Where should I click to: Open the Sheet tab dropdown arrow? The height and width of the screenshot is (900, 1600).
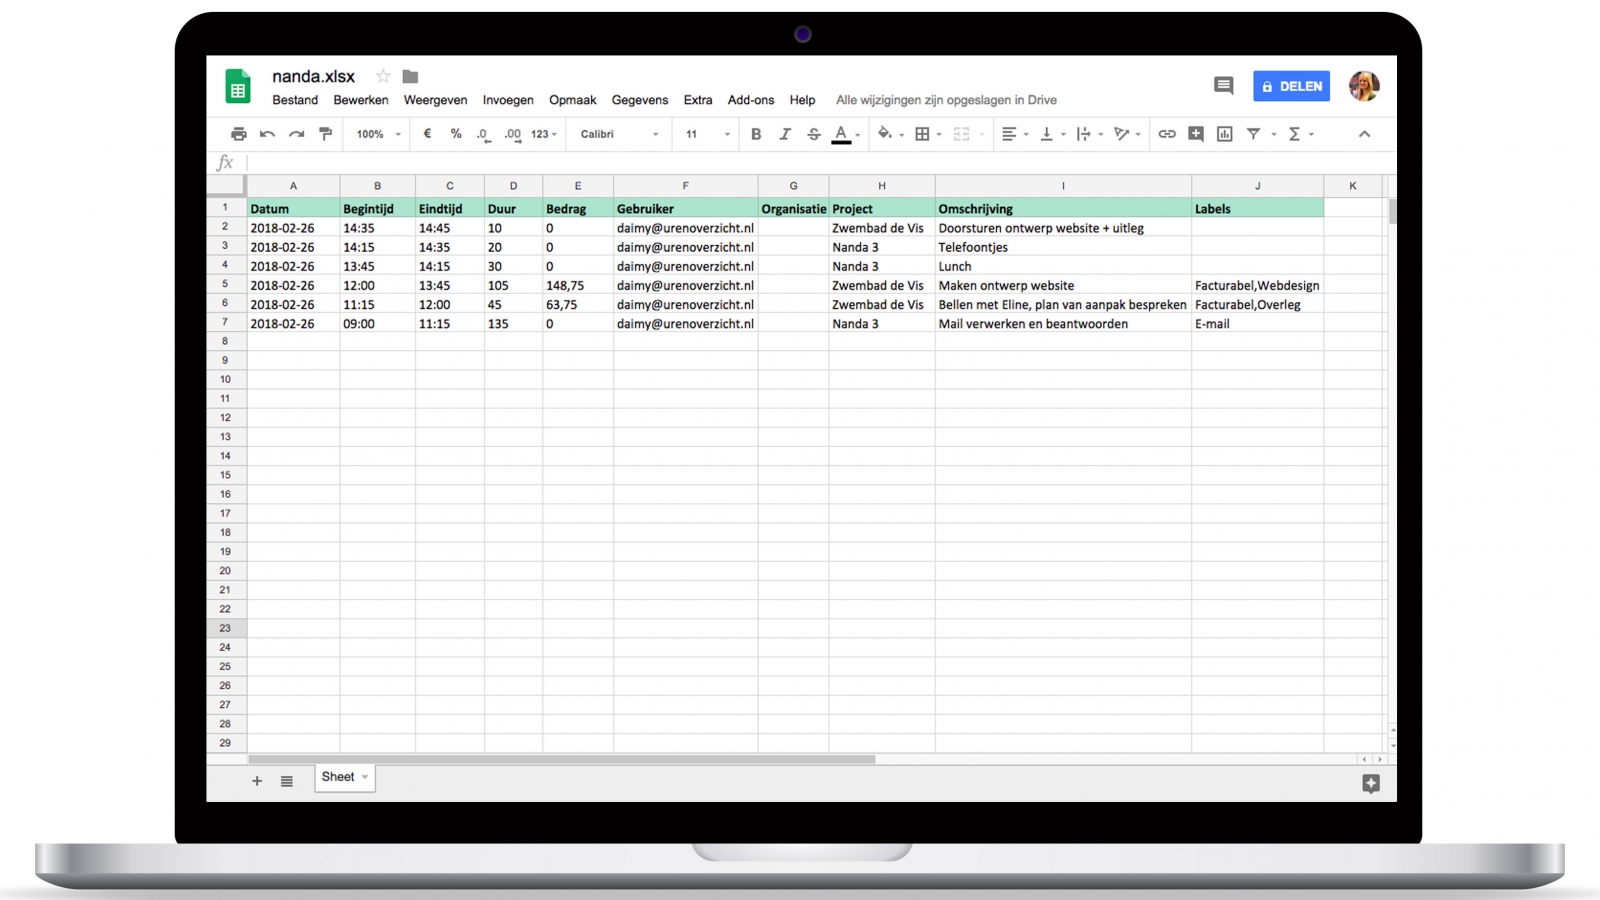click(x=365, y=777)
